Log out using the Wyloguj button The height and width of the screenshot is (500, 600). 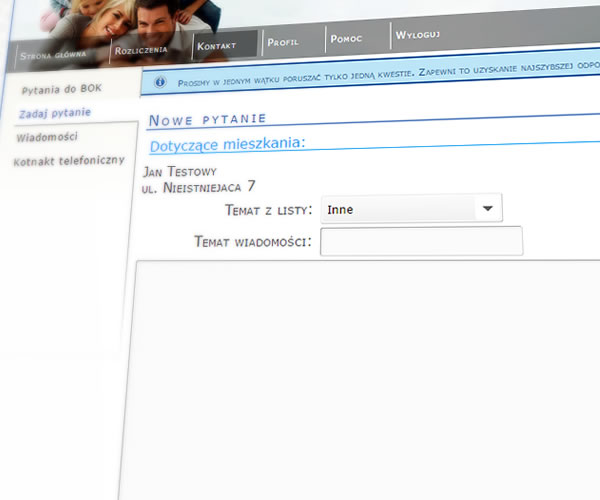pos(417,35)
